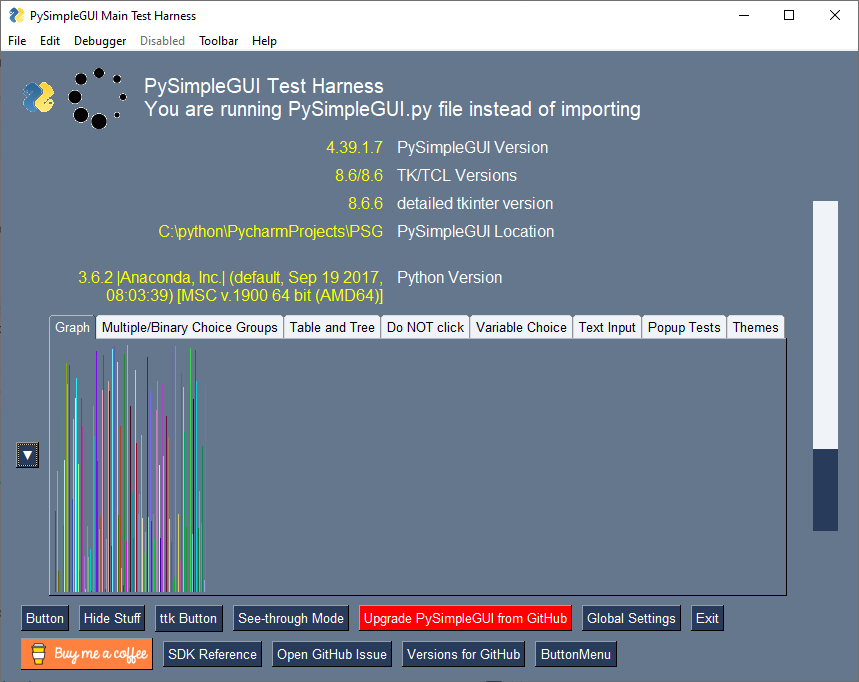Open the Table and Tree tab
The width and height of the screenshot is (859, 682).
point(332,326)
